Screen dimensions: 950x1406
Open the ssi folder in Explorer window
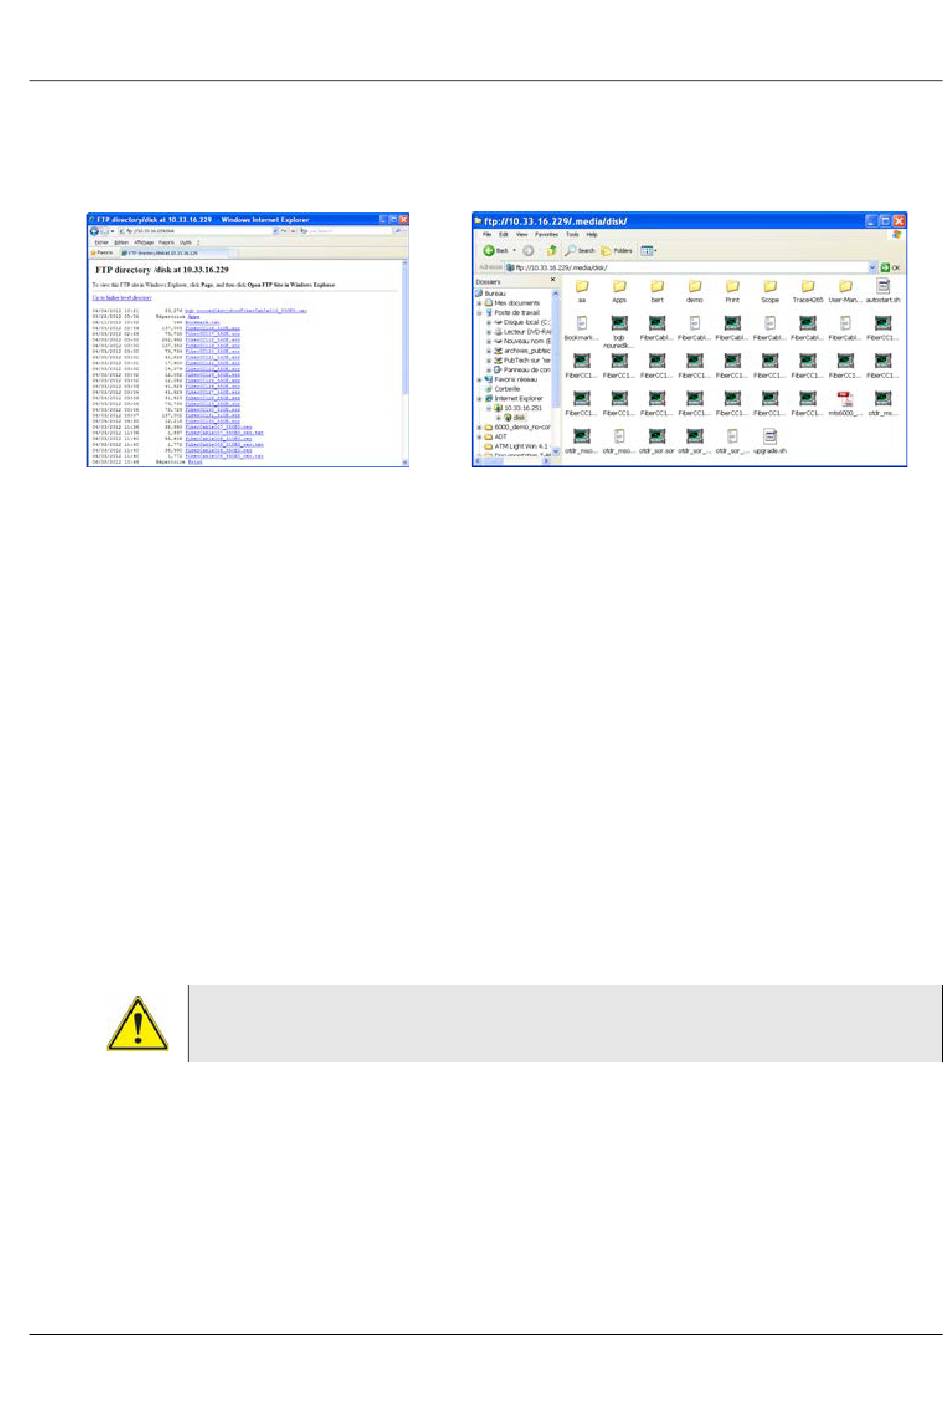[x=582, y=291]
